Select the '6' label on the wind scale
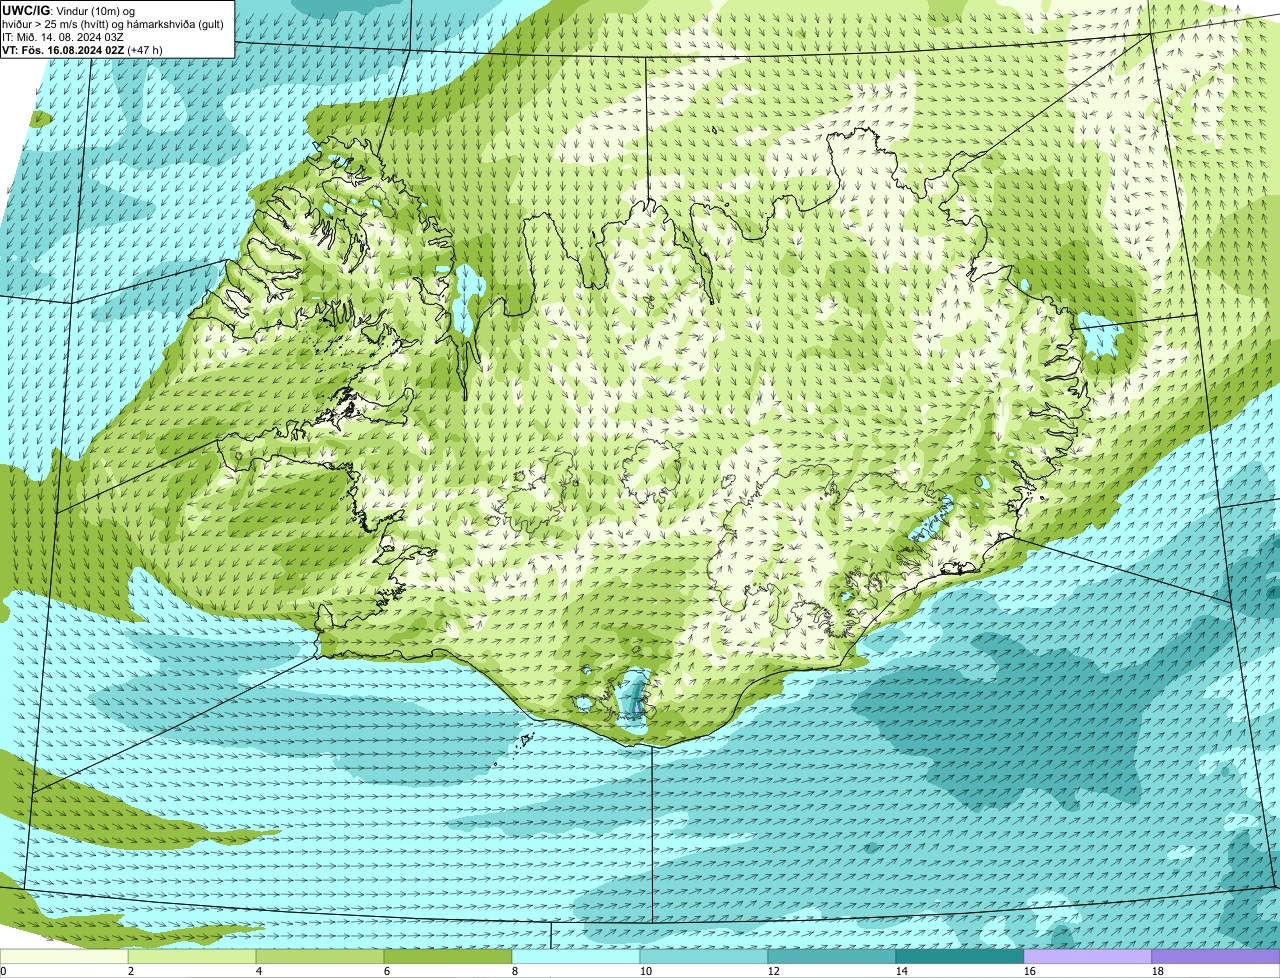 pyautogui.click(x=387, y=971)
